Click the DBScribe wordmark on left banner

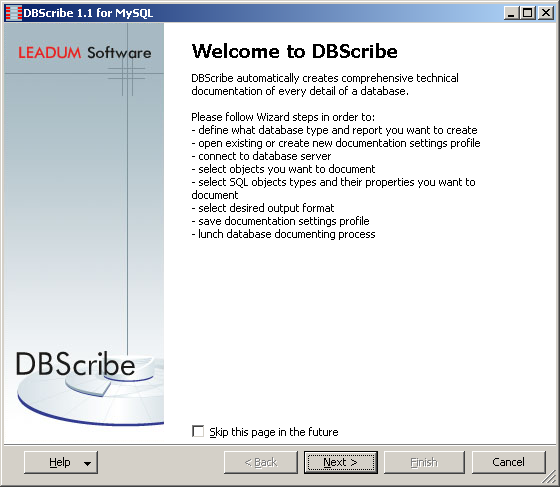pos(75,364)
